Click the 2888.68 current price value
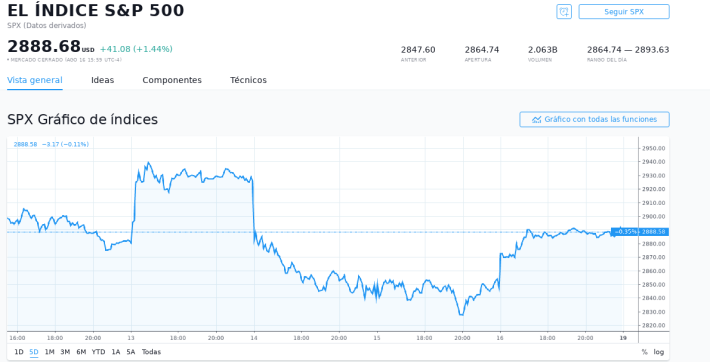The height and width of the screenshot is (362, 710). 44,46
